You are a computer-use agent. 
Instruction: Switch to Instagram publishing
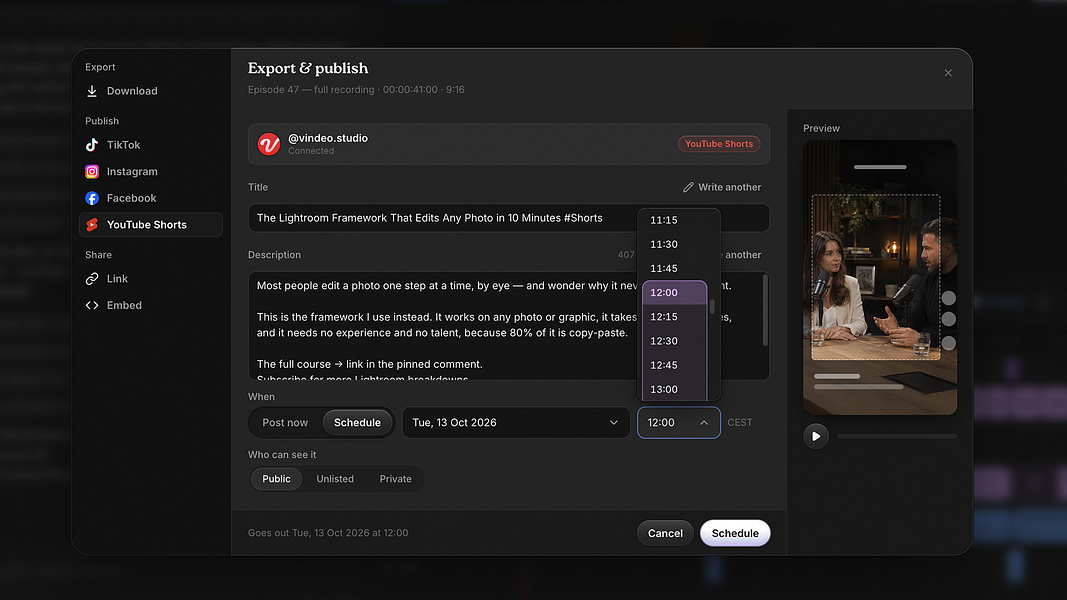pos(150,171)
